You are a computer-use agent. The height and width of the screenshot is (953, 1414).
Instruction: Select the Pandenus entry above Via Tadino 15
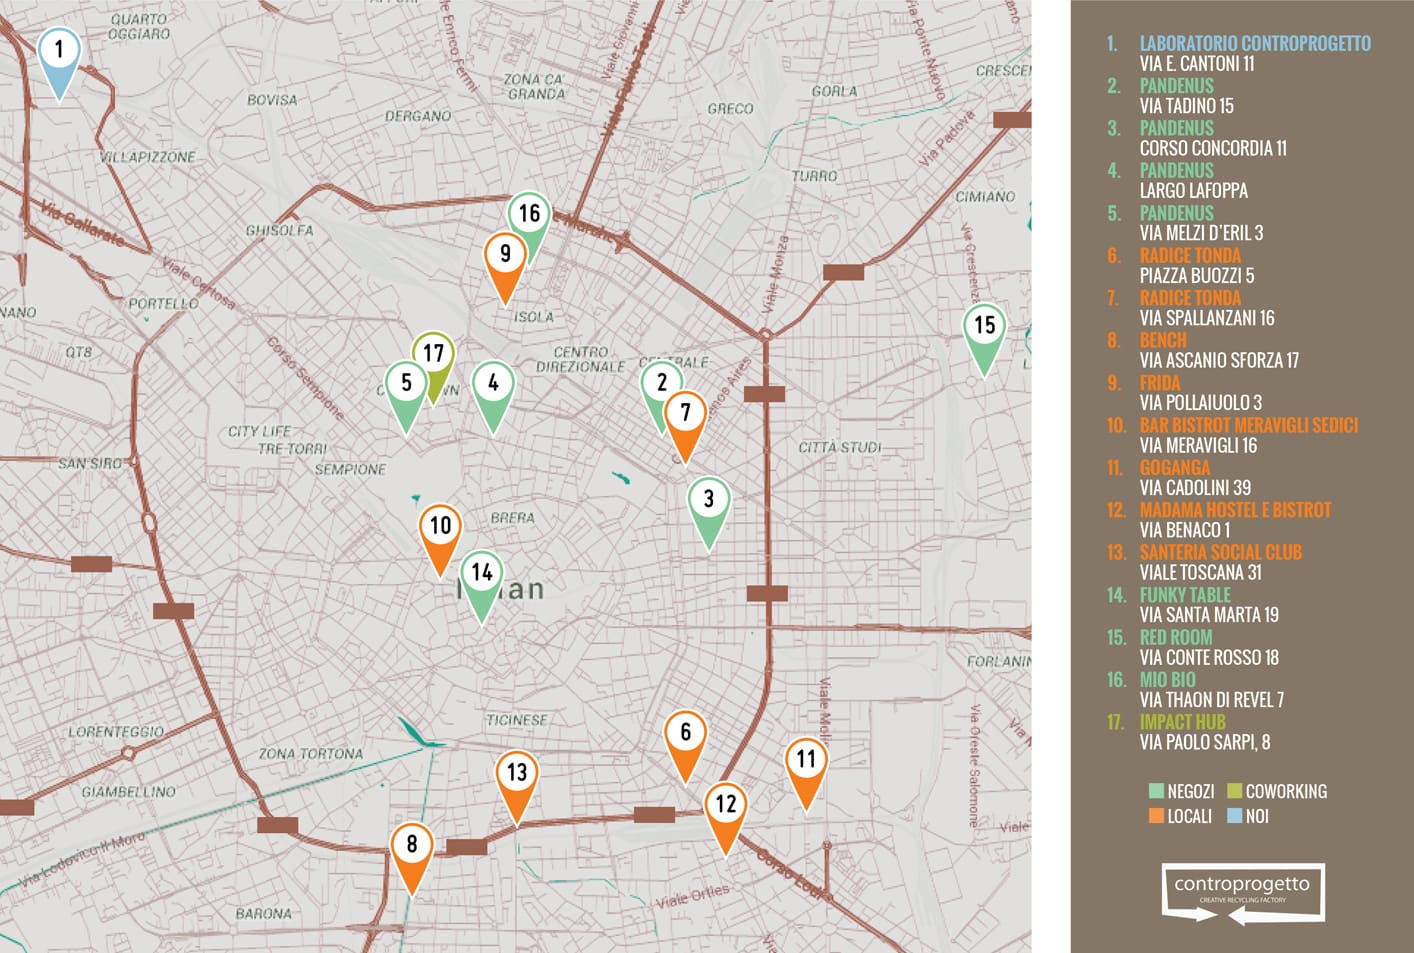1177,86
